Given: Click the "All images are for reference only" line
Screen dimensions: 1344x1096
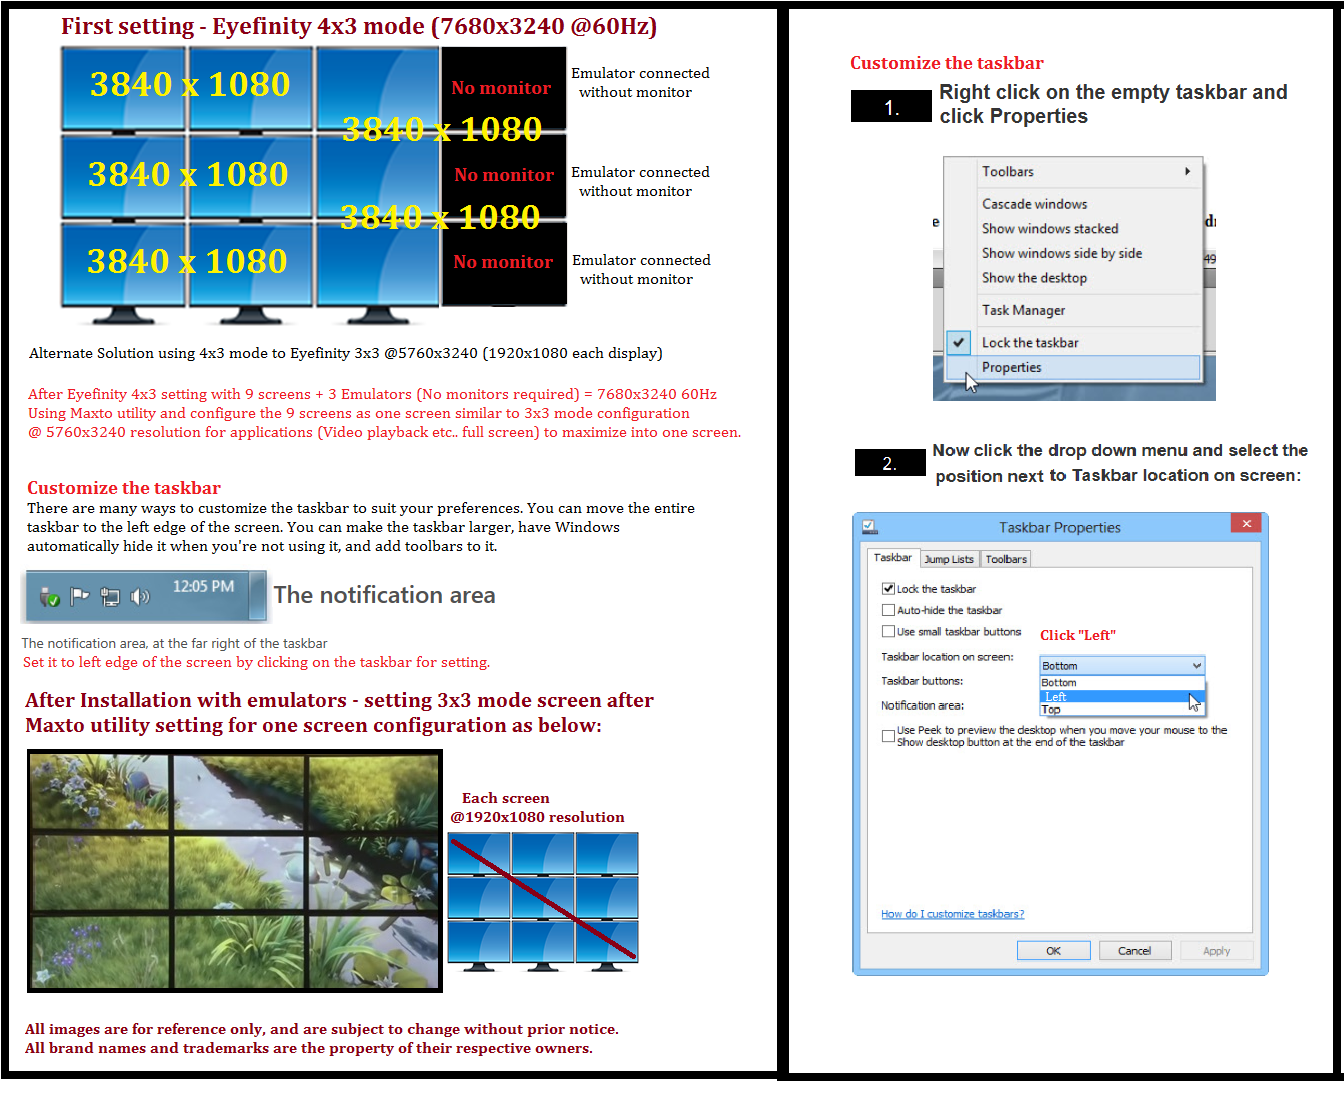Looking at the screenshot, I should point(321,1029).
